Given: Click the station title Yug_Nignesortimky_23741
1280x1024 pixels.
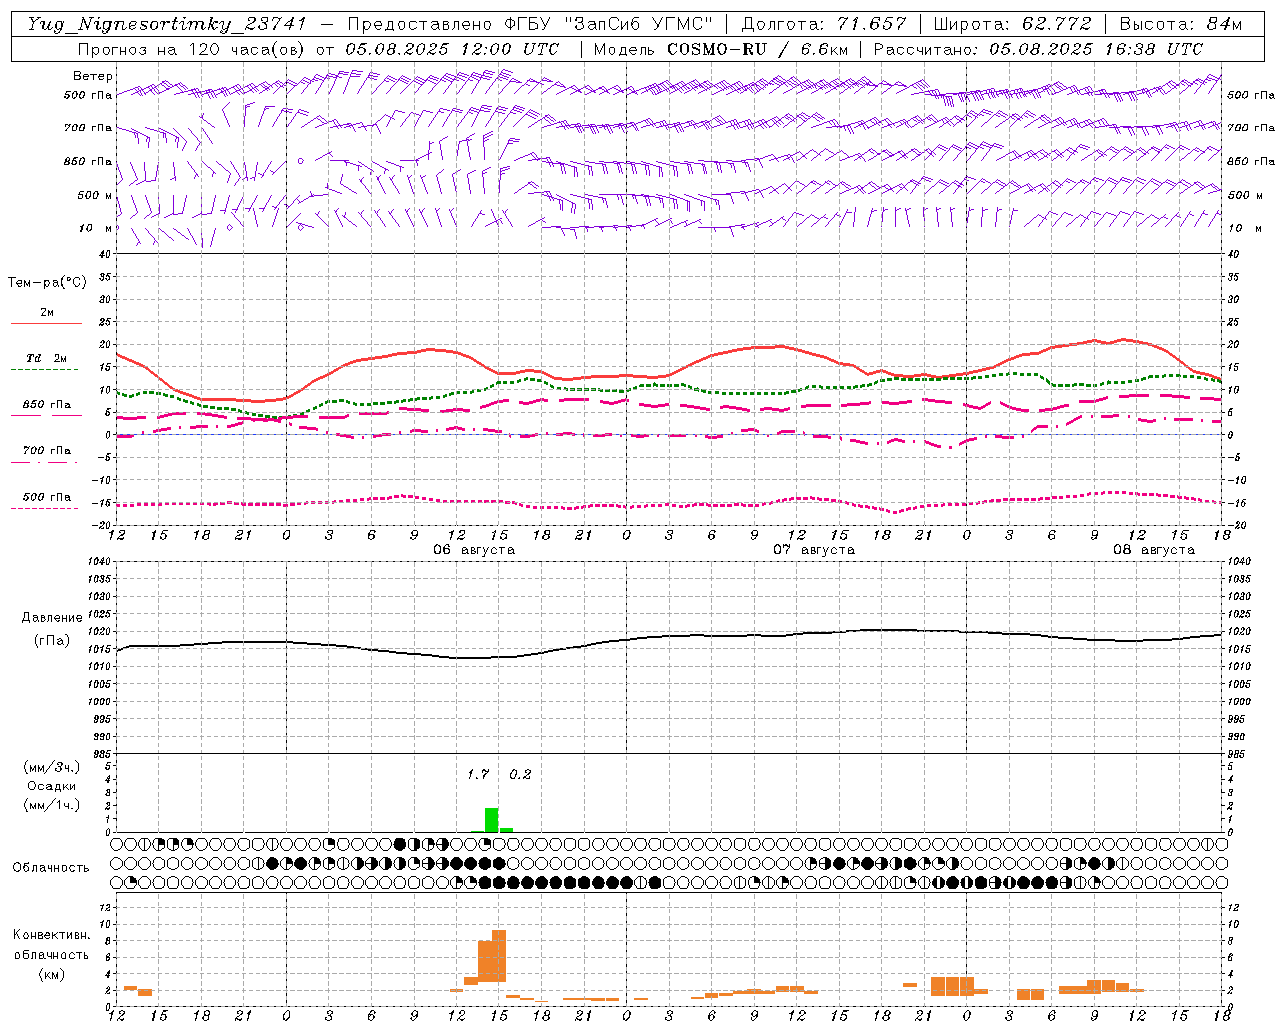Looking at the screenshot, I should click(x=167, y=24).
